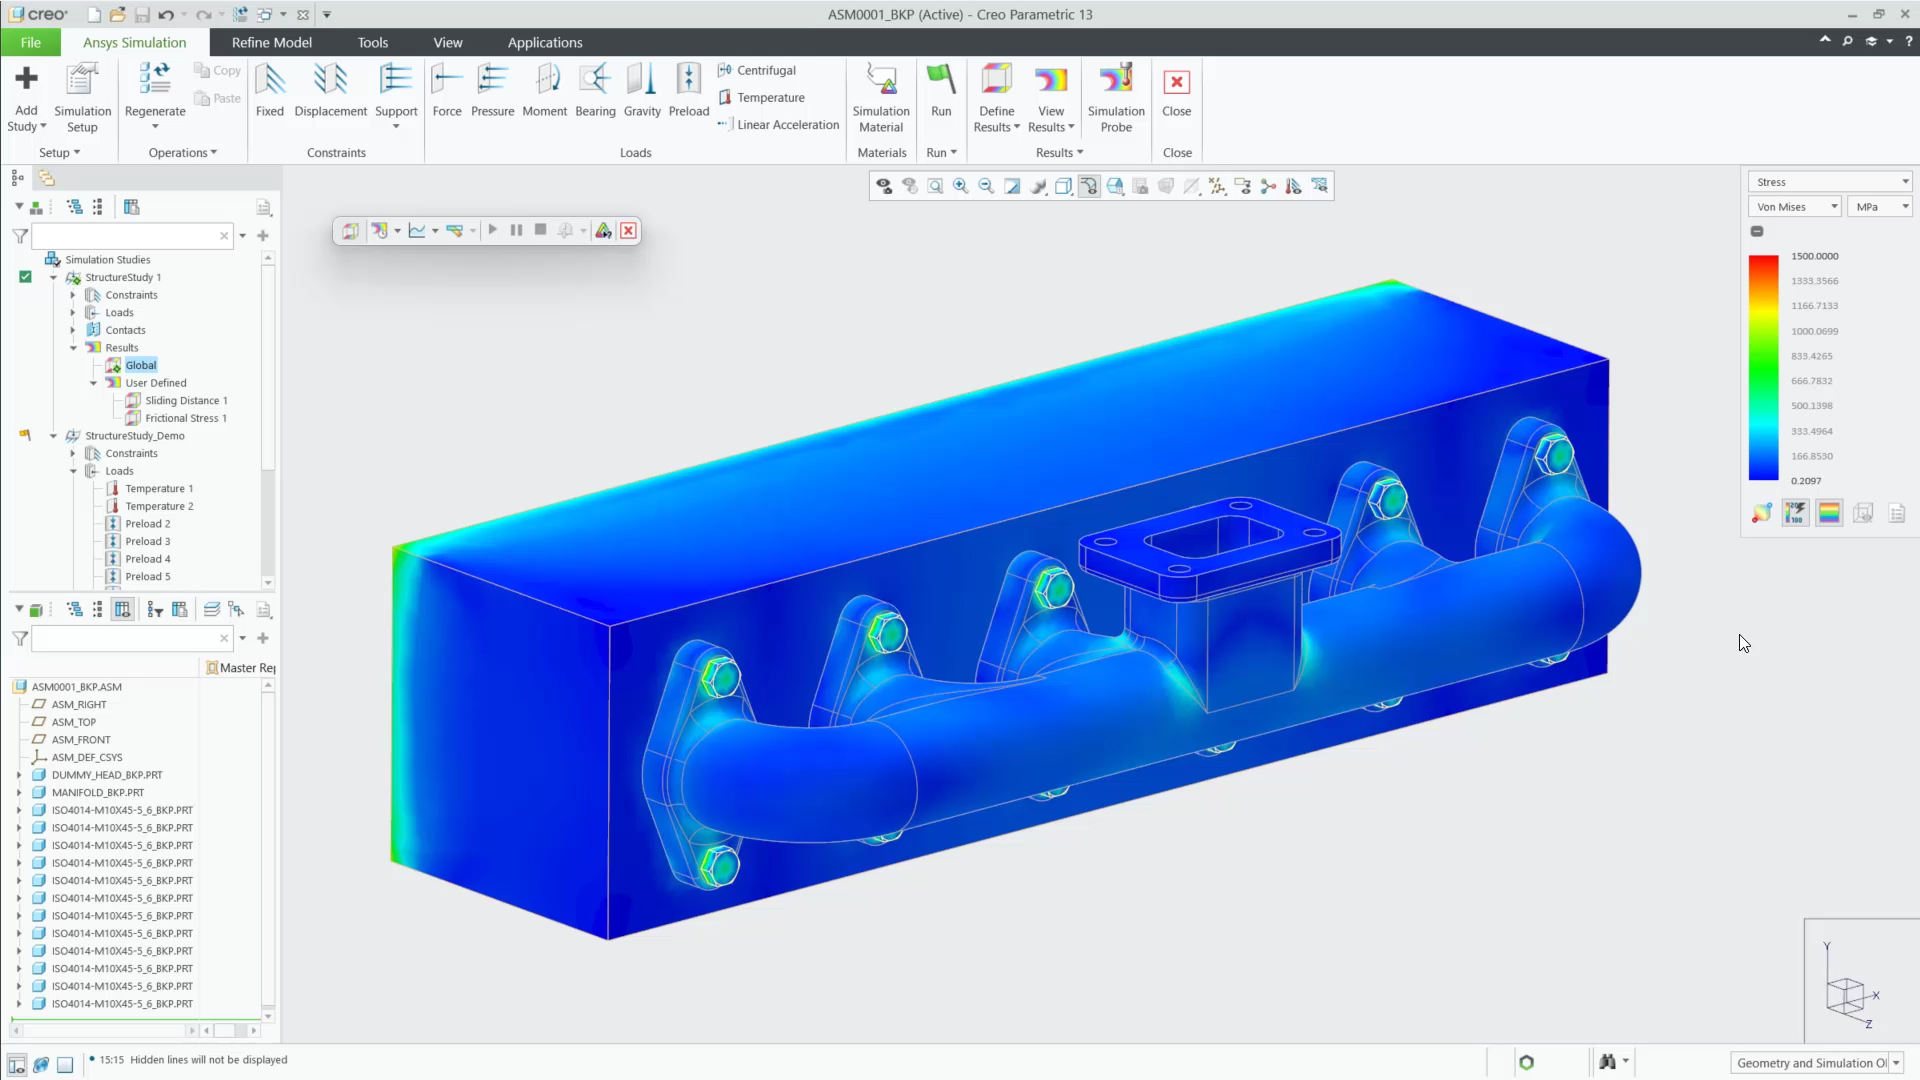Pause the result animation
Screen dimensions: 1920x1080
516,230
